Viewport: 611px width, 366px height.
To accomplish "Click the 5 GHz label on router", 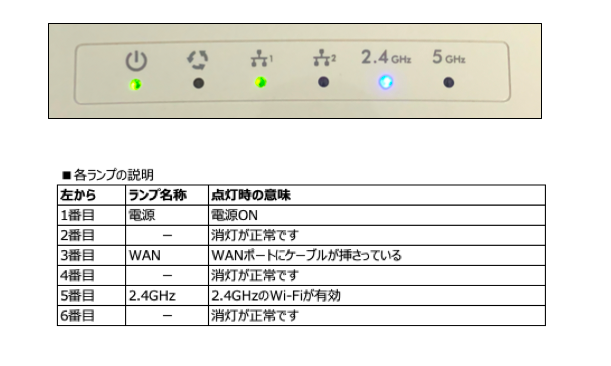I will (x=449, y=57).
